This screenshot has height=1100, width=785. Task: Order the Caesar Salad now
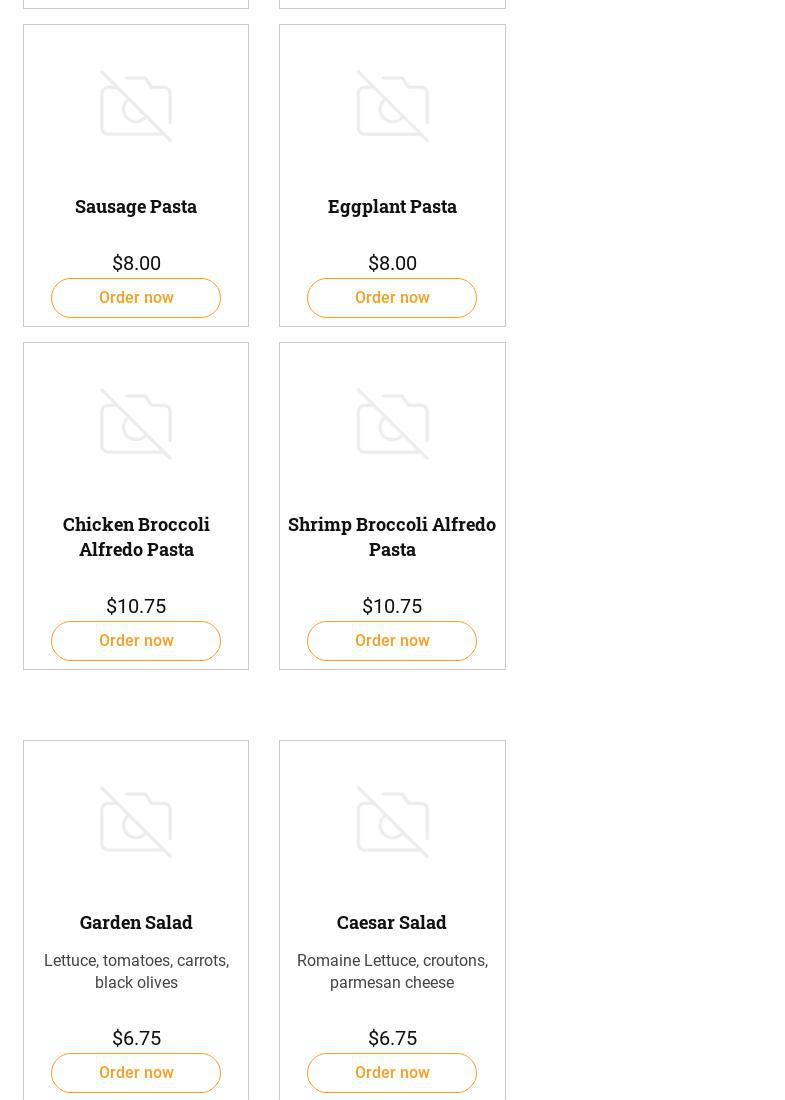coord(392,1073)
